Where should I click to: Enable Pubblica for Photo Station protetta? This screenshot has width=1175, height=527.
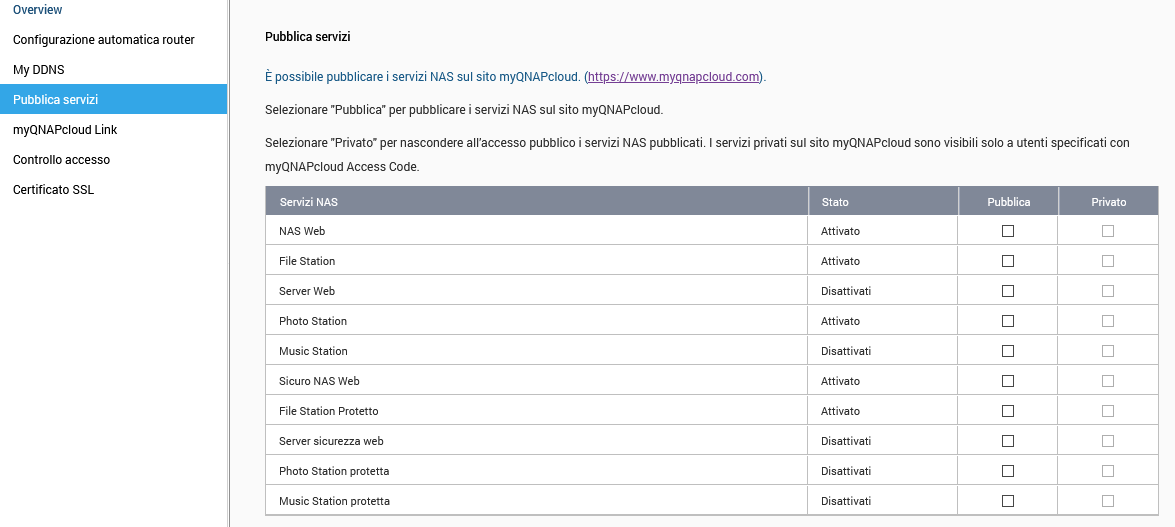[x=1008, y=471]
